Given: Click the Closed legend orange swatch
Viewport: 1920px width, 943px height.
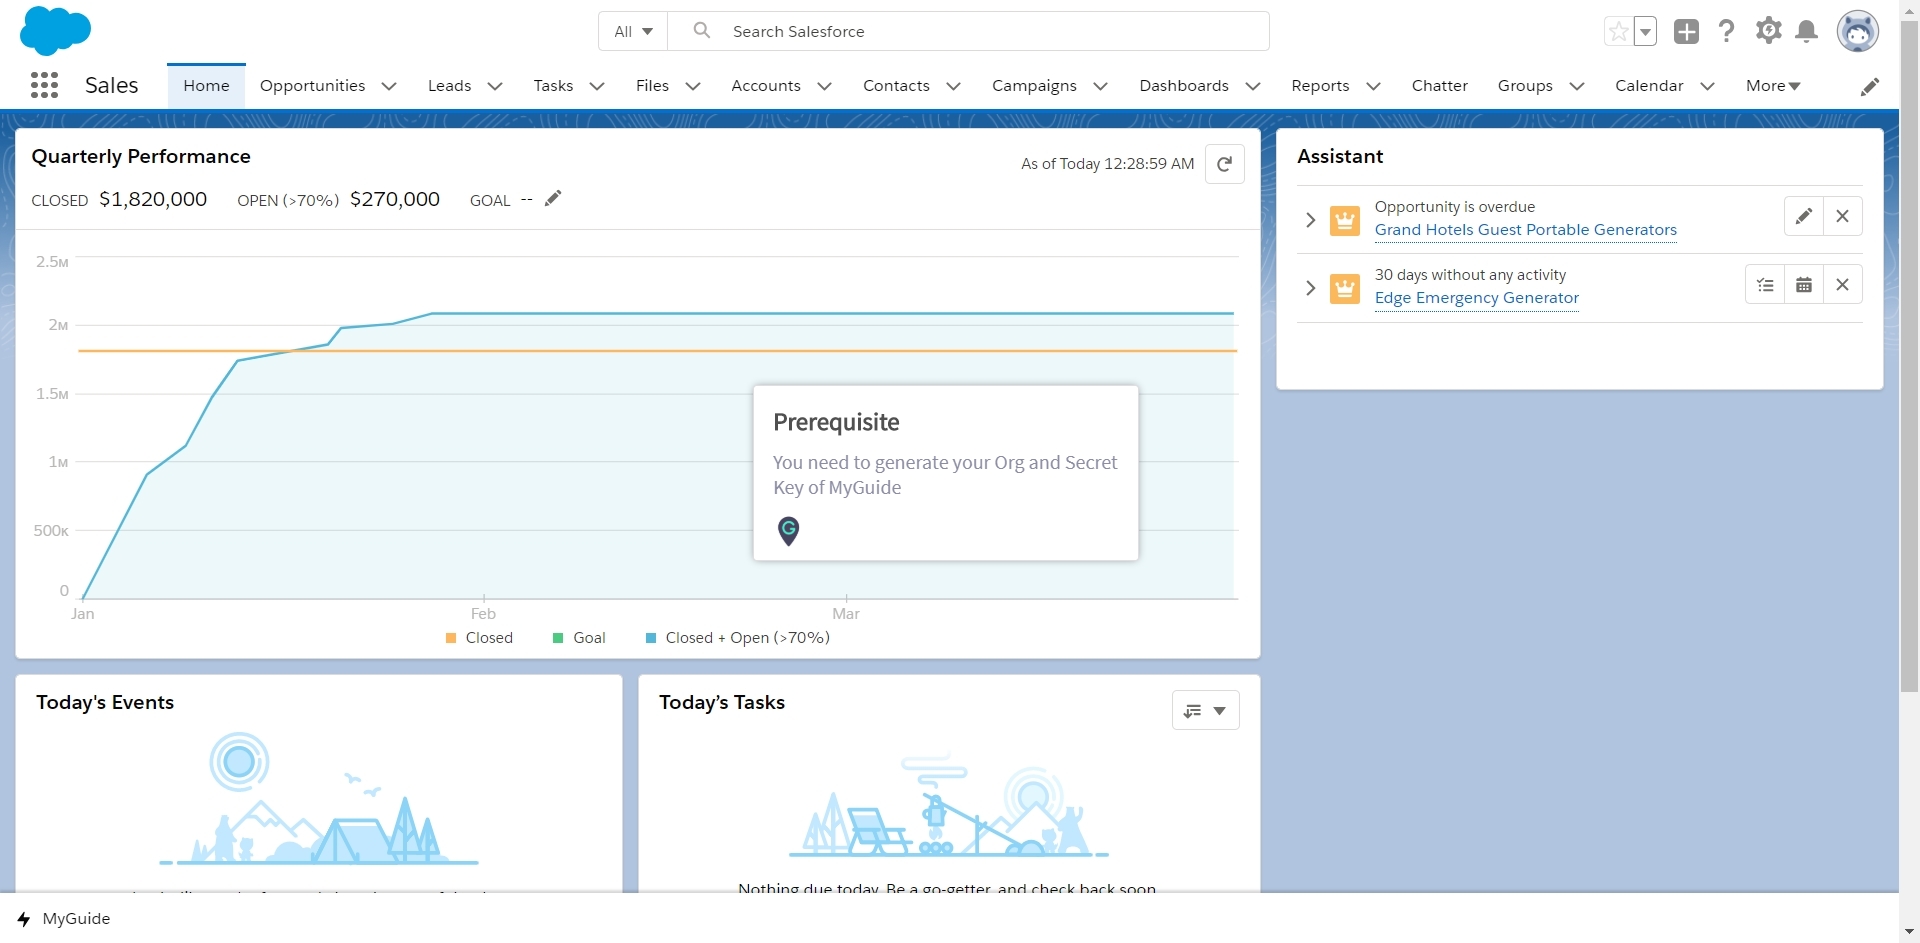Looking at the screenshot, I should (x=451, y=638).
